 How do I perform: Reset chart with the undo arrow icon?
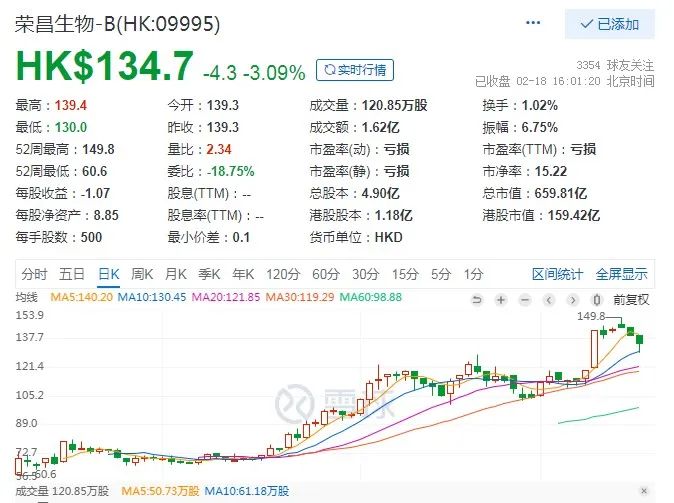[x=477, y=300]
